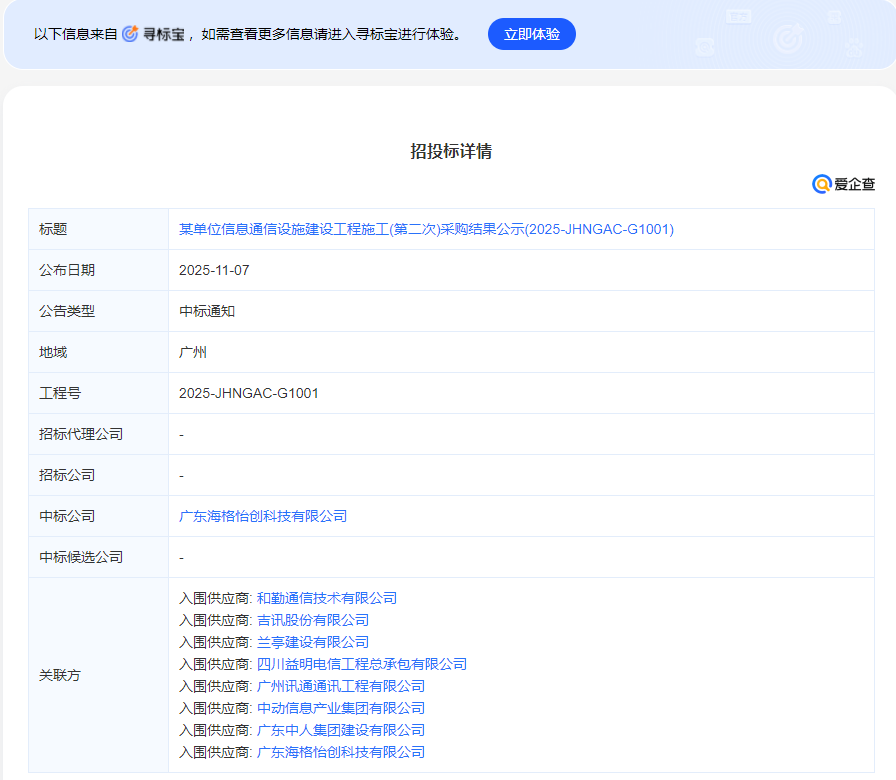Click the 广州 region value
The width and height of the screenshot is (896, 780).
pyautogui.click(x=193, y=352)
